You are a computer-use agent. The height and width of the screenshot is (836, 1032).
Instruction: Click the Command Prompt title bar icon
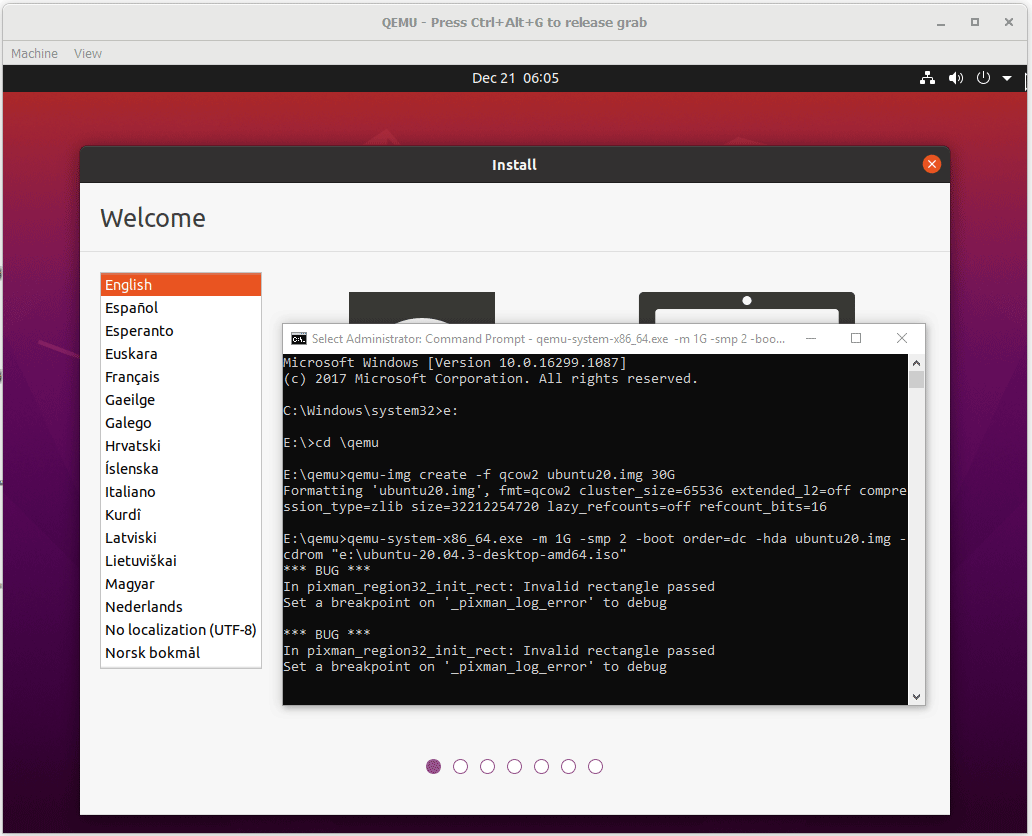[298, 338]
